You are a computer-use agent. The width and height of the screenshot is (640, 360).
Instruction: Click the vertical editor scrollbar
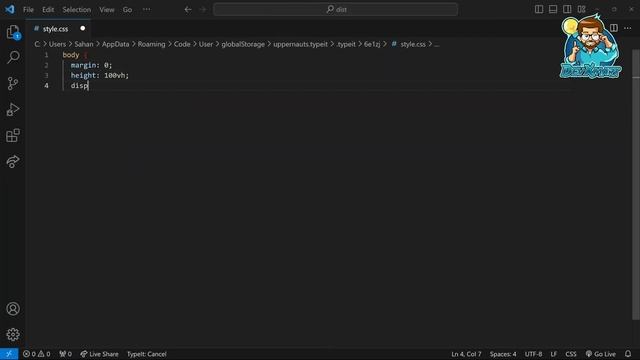(x=636, y=184)
